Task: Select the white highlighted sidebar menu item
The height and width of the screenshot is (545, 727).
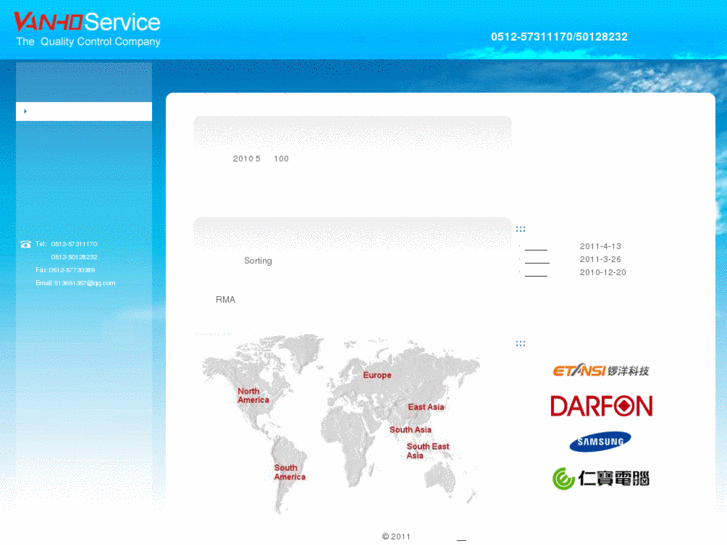Action: tap(84, 111)
